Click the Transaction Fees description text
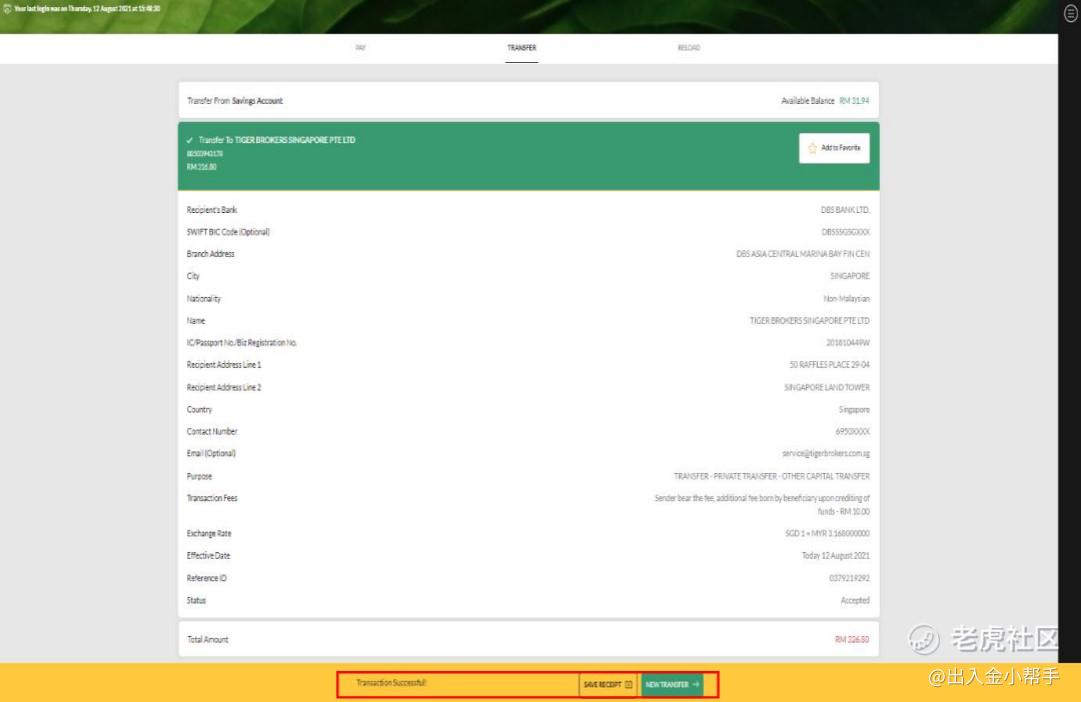Image resolution: width=1081 pixels, height=702 pixels. click(762, 505)
